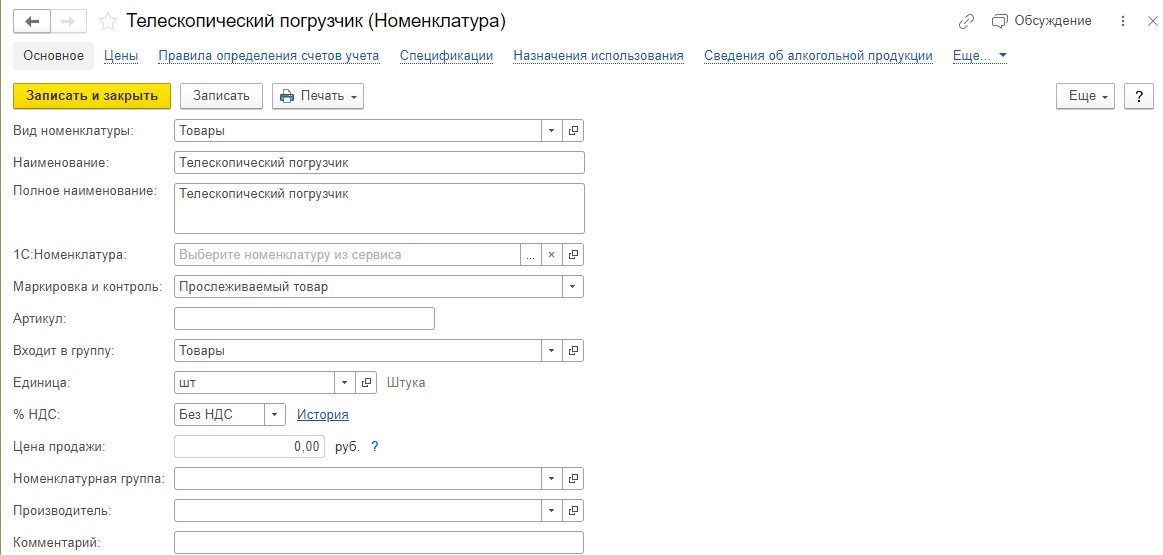The height and width of the screenshot is (555, 1163).
Task: Click the Комментарий input field
Action: 379,542
